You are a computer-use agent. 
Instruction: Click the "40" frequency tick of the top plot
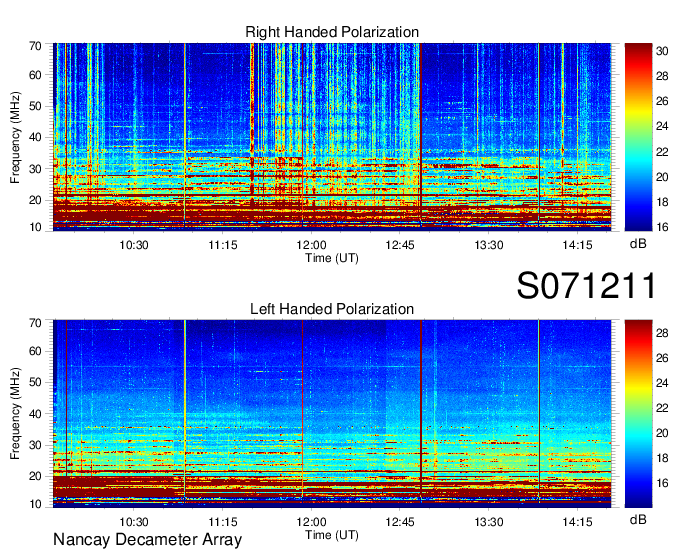pos(35,137)
